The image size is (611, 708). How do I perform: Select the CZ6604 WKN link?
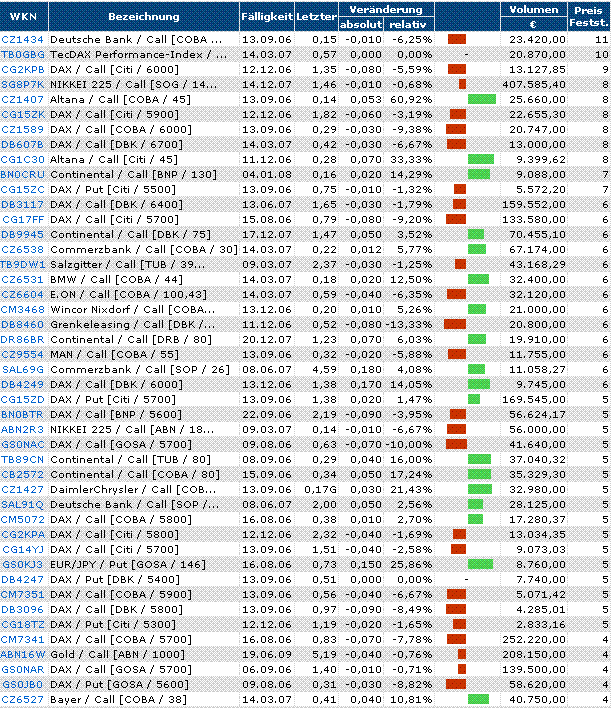pyautogui.click(x=23, y=294)
